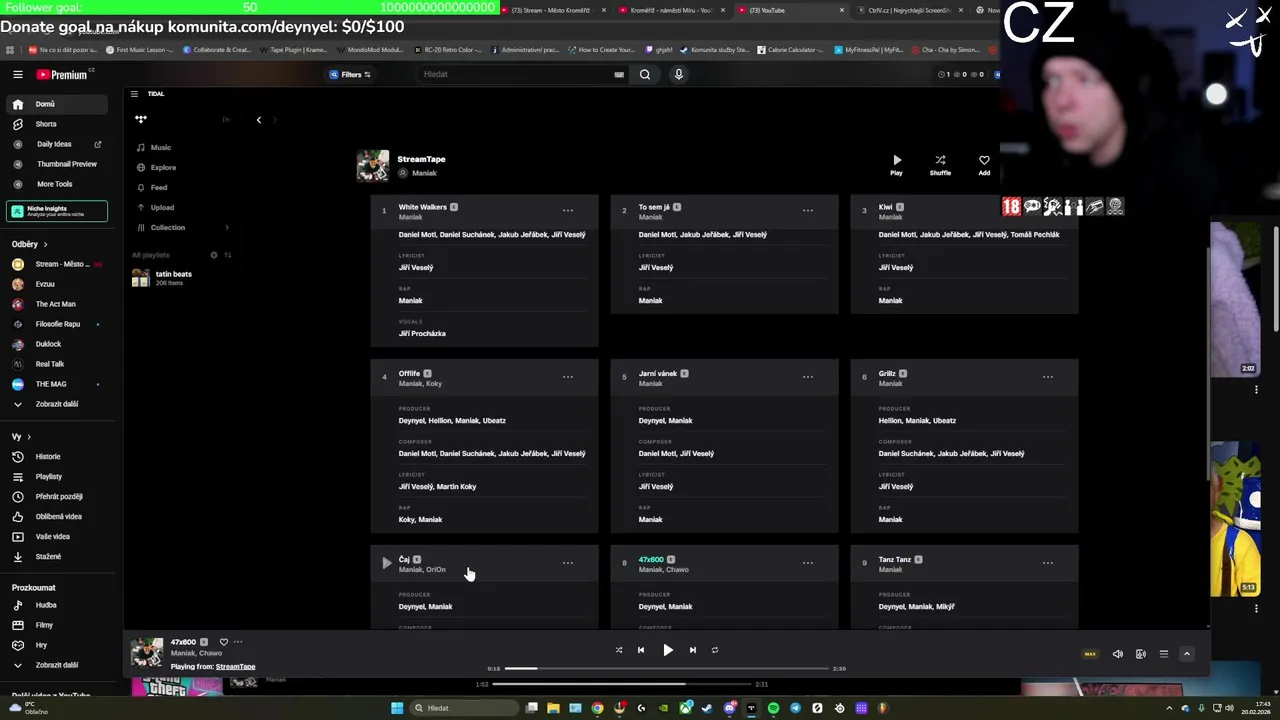
Task: Open YouTube guide hamburger menu
Action: click(17, 74)
